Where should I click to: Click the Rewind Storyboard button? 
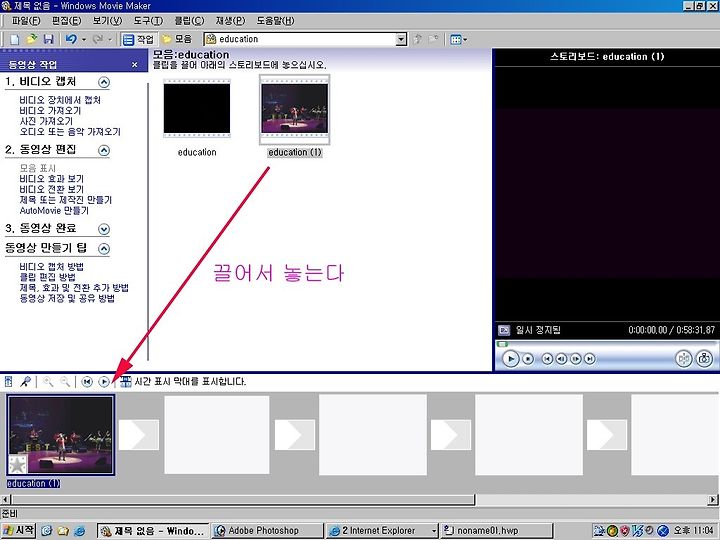pyautogui.click(x=87, y=382)
